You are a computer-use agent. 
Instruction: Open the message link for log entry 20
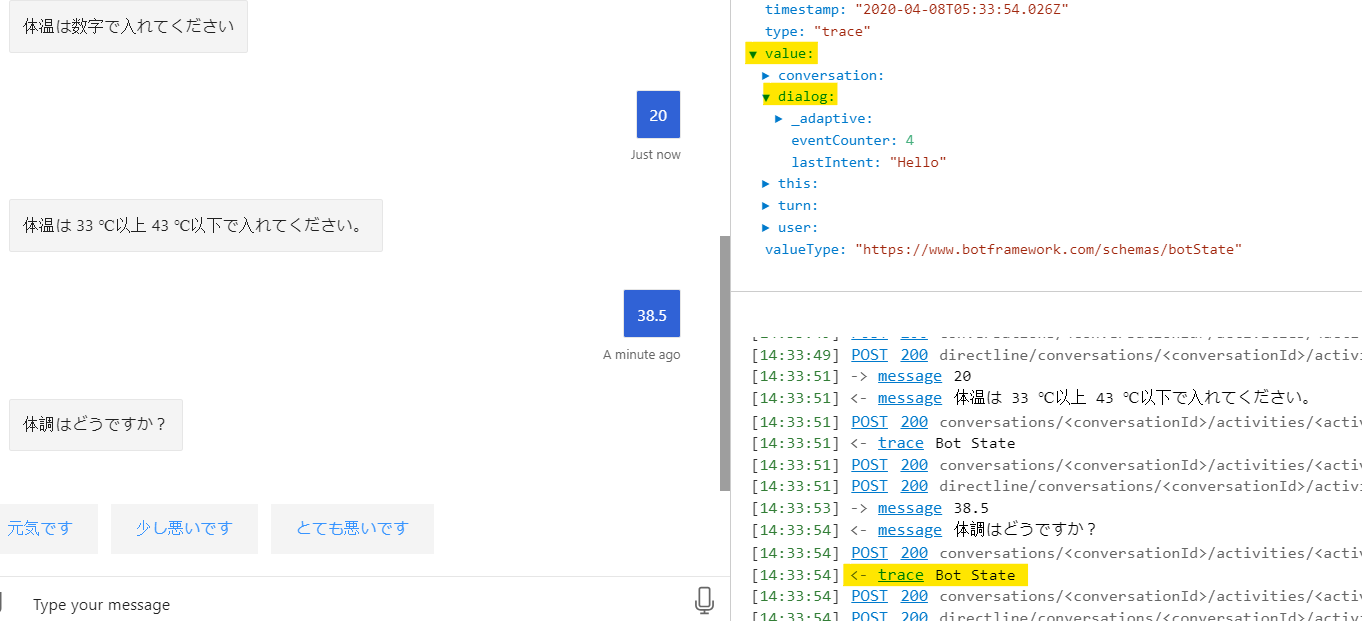coord(910,377)
